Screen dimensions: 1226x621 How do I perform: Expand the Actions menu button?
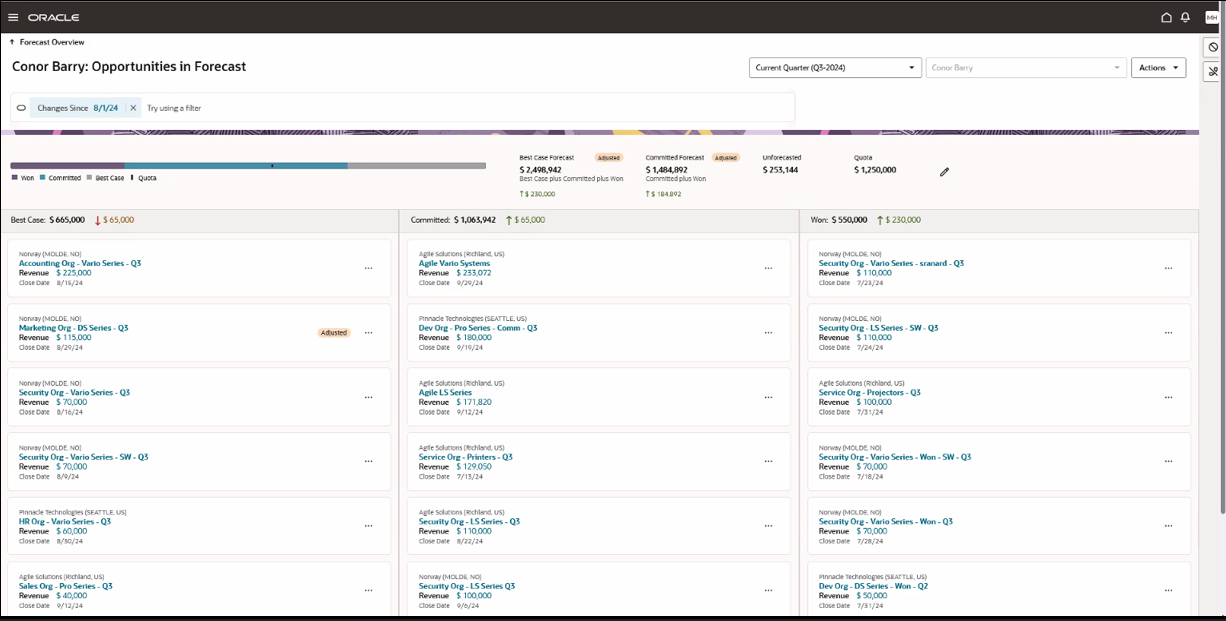(1158, 68)
